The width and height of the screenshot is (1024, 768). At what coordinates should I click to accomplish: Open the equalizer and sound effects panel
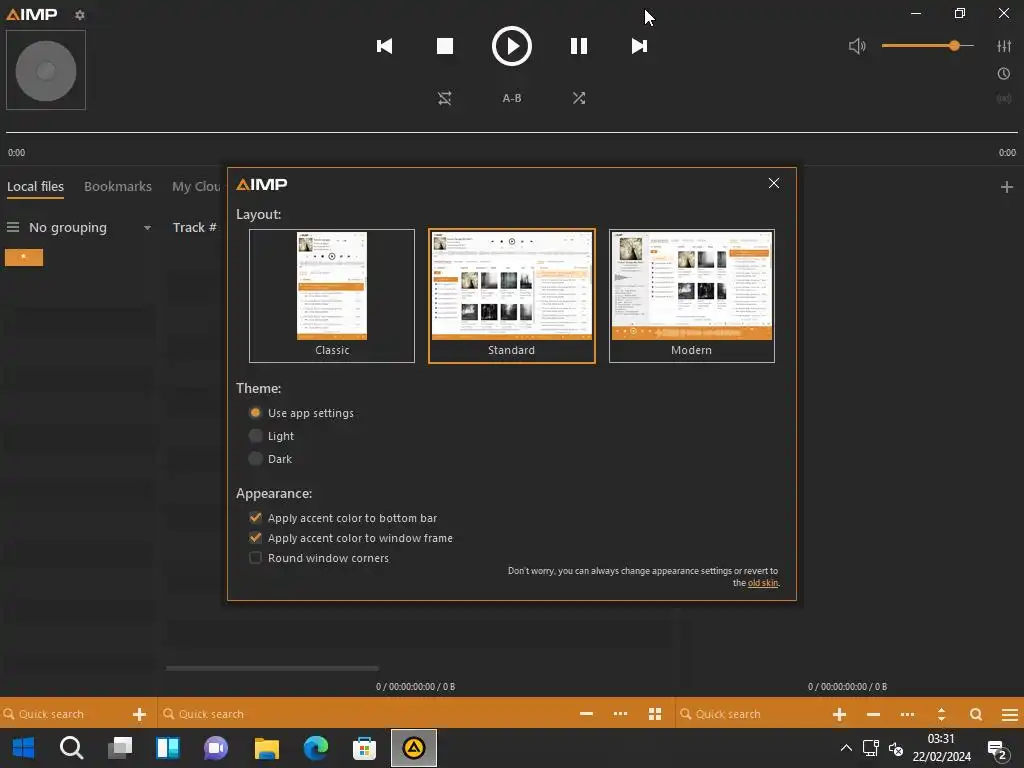pos(1004,46)
